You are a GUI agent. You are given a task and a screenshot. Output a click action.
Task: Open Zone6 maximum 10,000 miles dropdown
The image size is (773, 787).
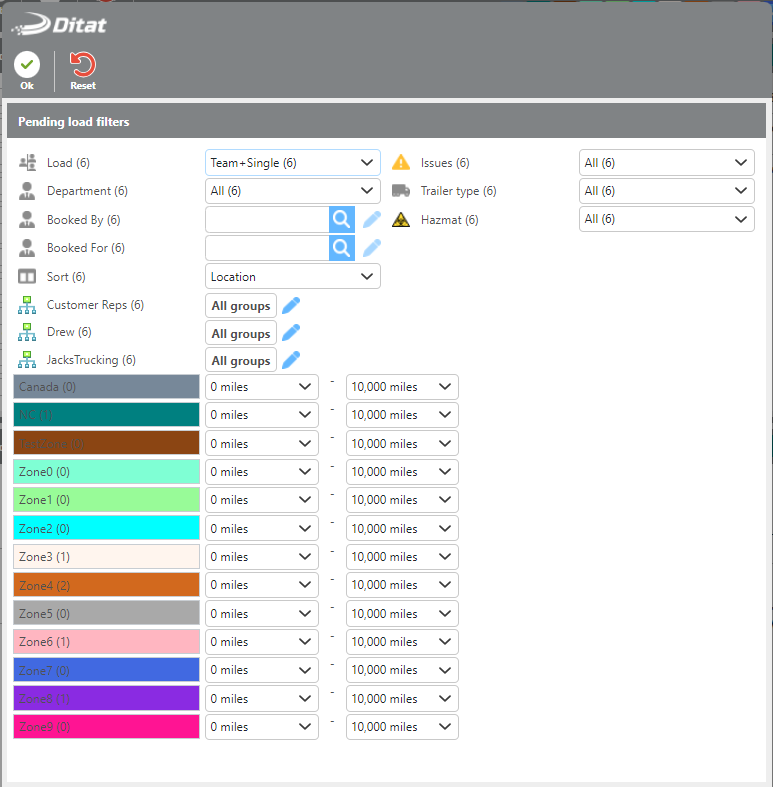pyautogui.click(x=401, y=642)
